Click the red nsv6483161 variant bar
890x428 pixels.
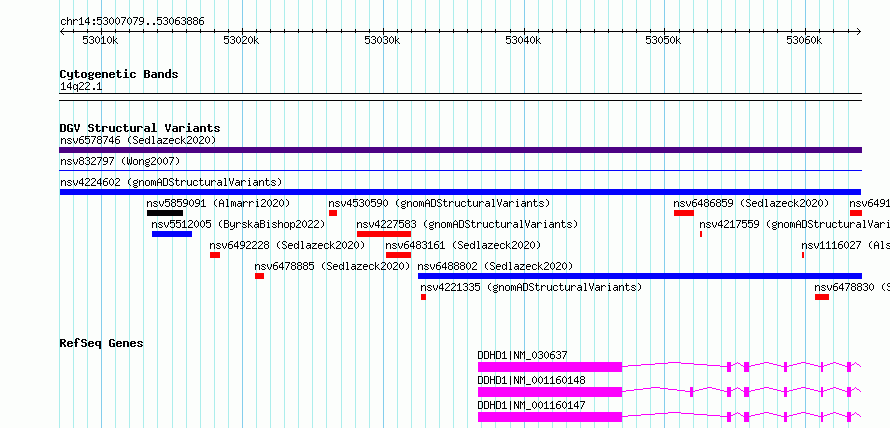pyautogui.click(x=398, y=255)
